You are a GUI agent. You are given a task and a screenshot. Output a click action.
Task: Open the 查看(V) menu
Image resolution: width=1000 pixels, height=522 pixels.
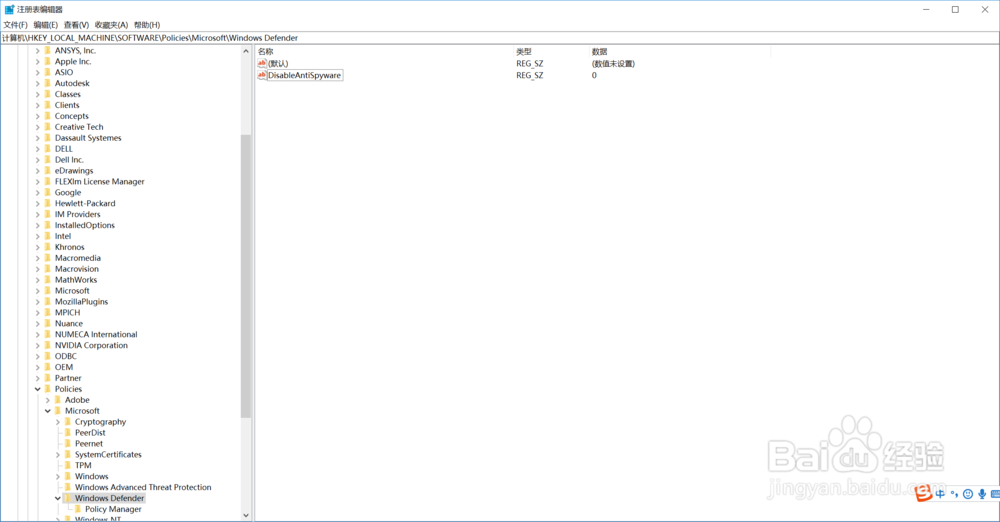[x=76, y=25]
